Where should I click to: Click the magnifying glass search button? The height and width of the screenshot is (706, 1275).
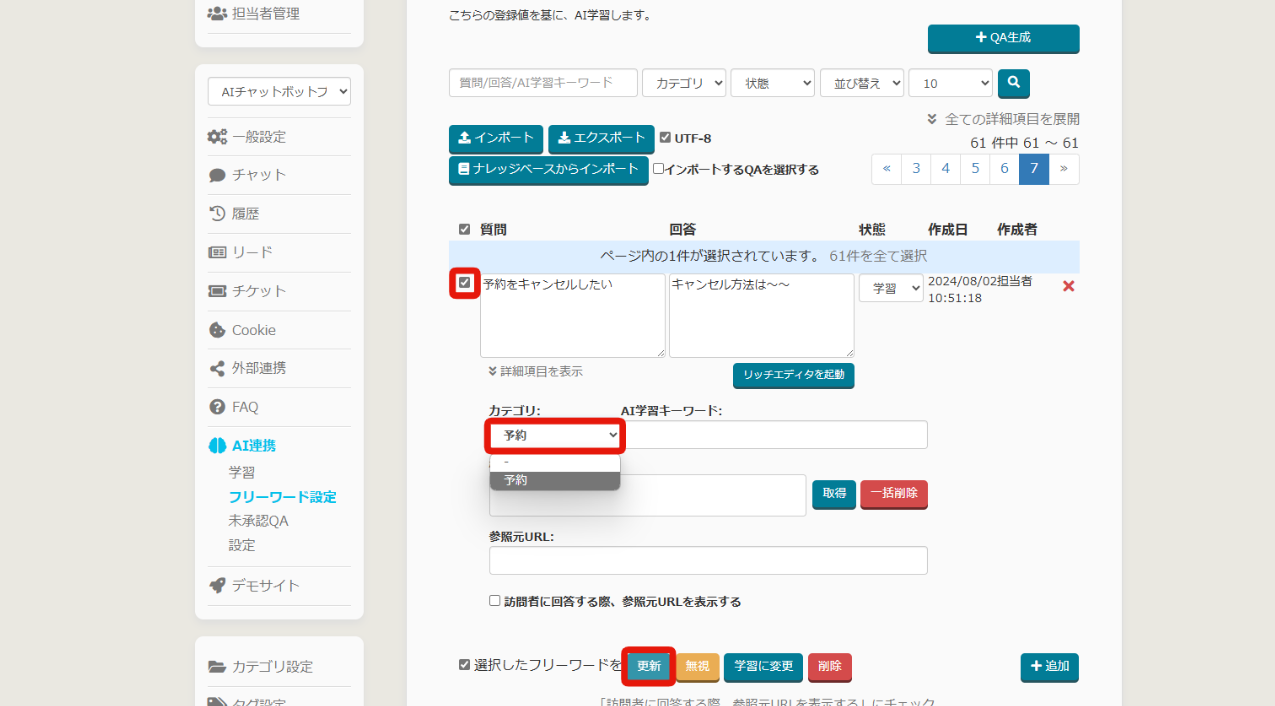1013,83
